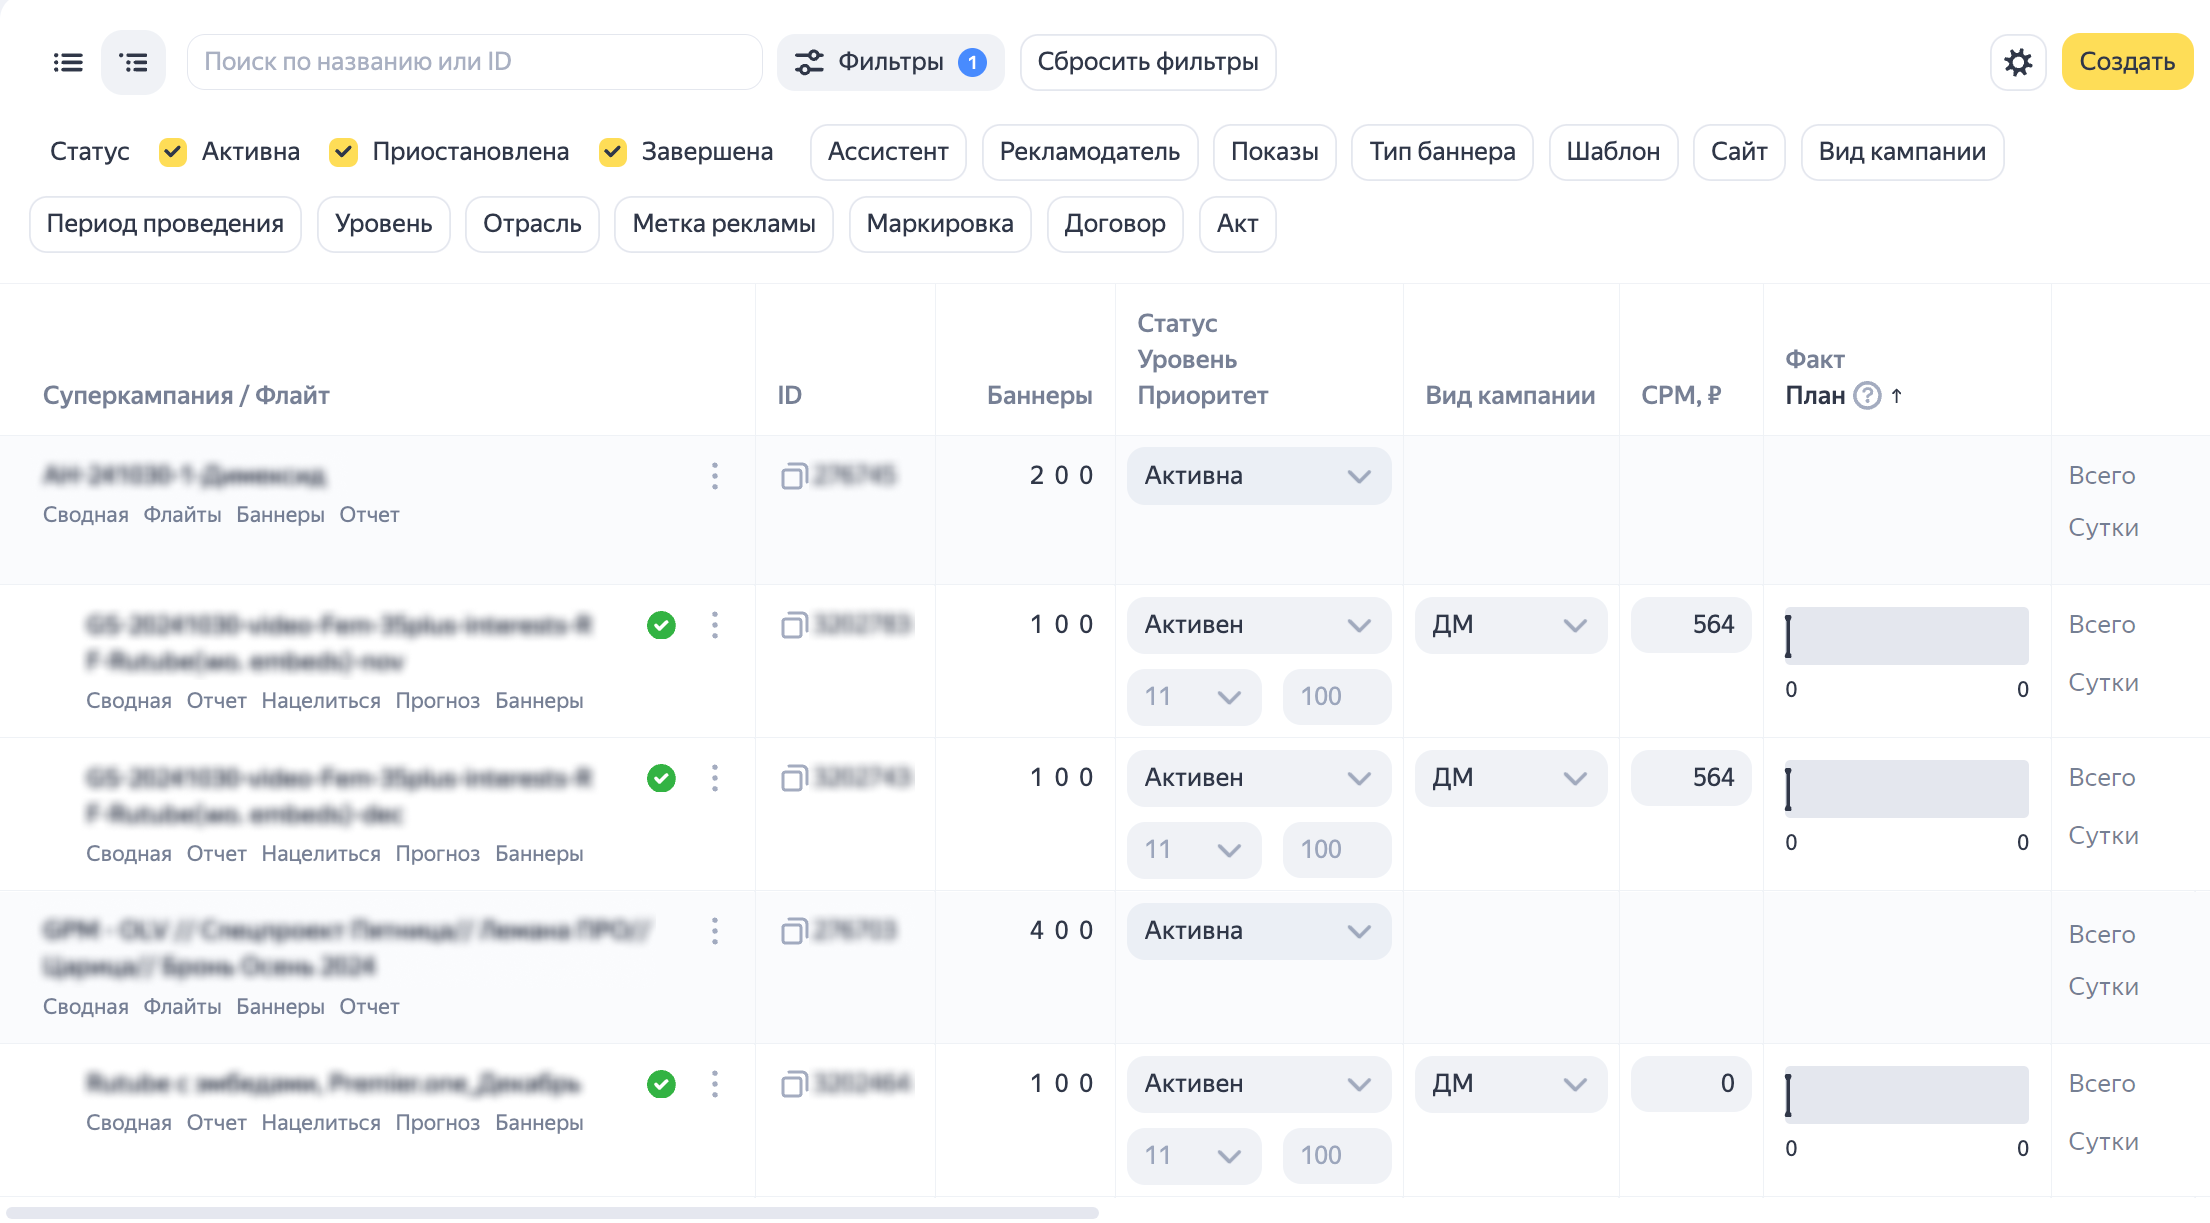Click help icon next to План
Screen dimensions: 2210x1223
pyautogui.click(x=1866, y=396)
